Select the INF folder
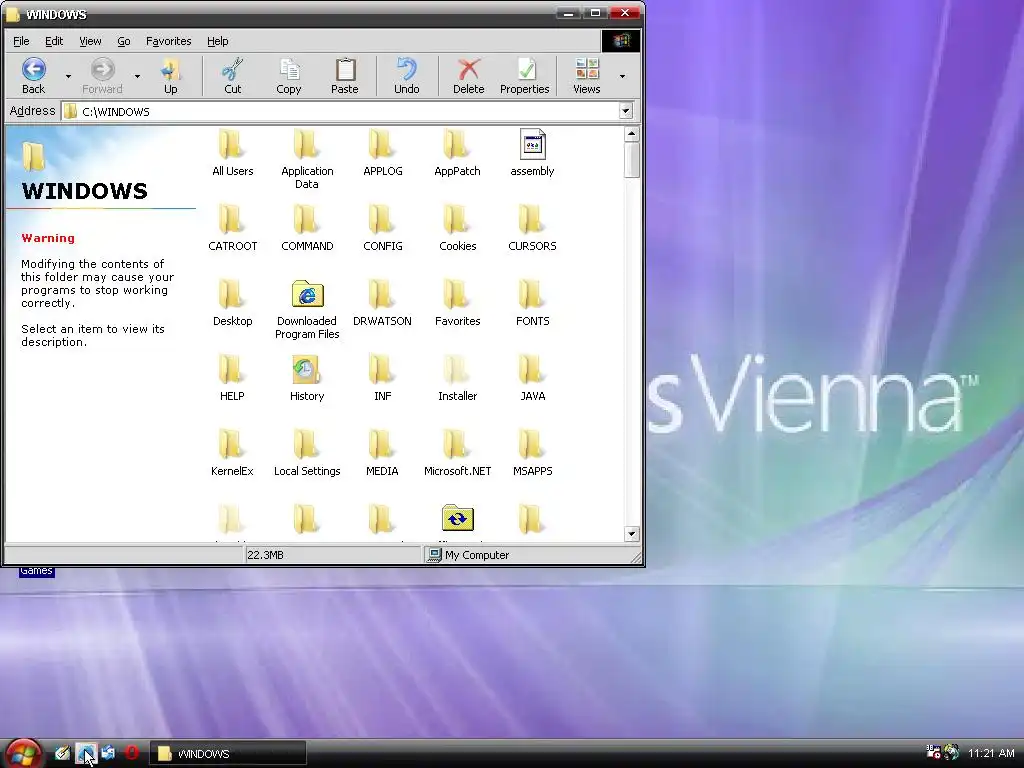This screenshot has height=768, width=1024. click(383, 379)
